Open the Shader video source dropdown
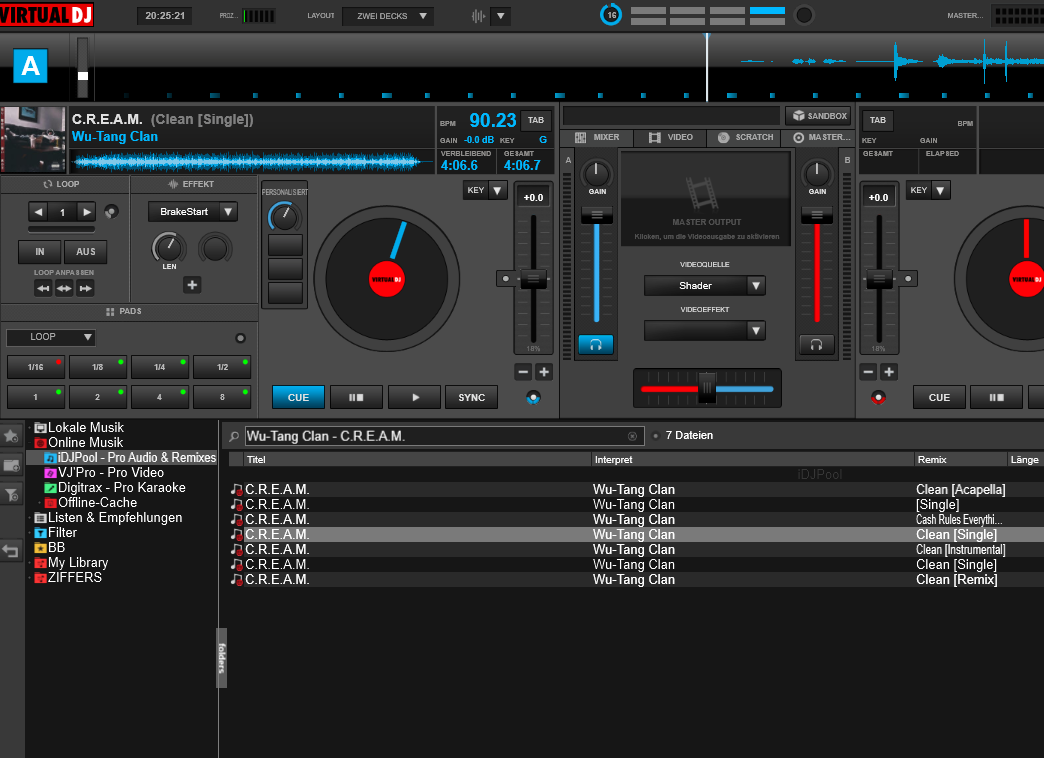The height and width of the screenshot is (758, 1044). point(704,286)
